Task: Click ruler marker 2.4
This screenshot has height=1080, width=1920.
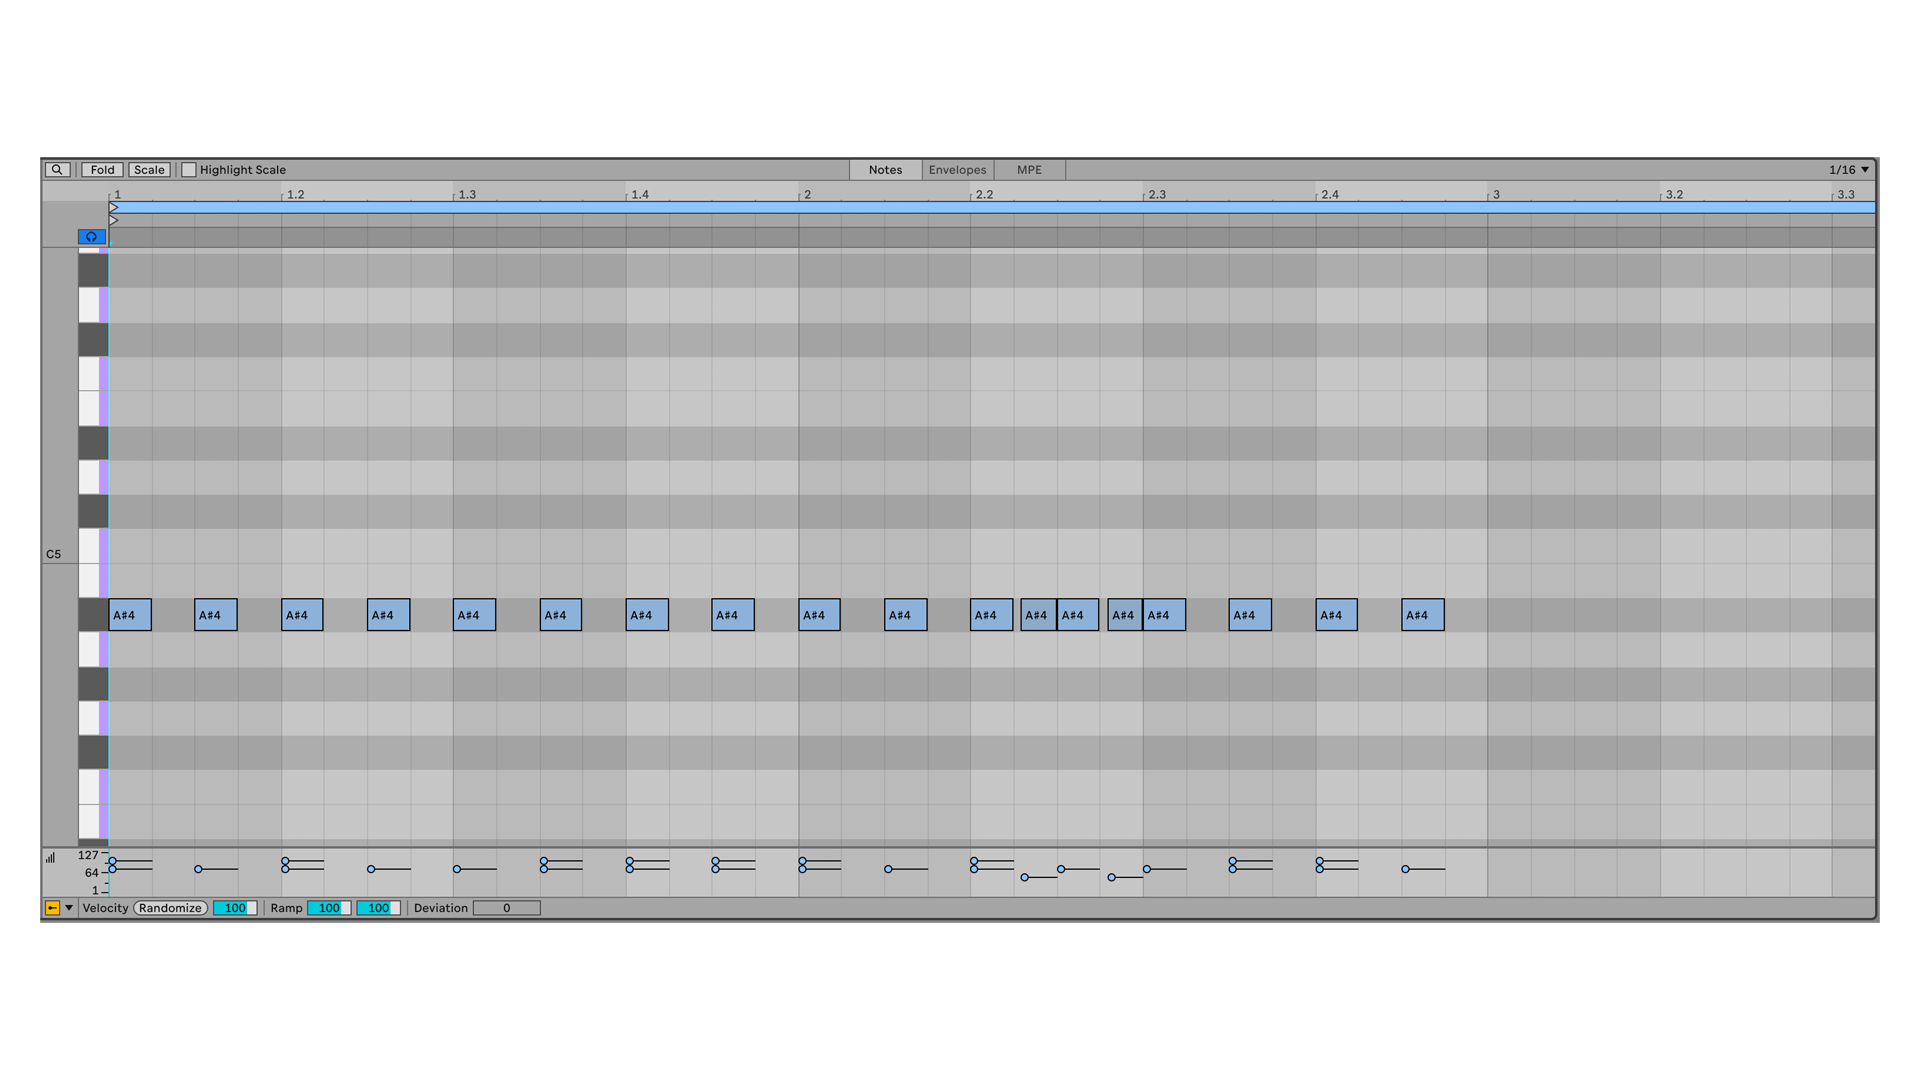Action: [1330, 195]
